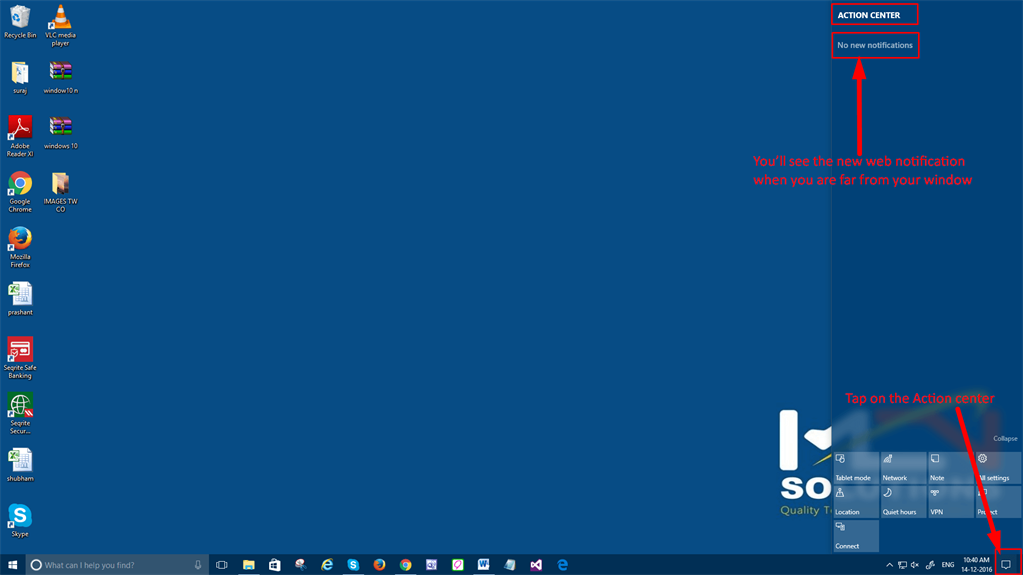Open Skype from the taskbar
The height and width of the screenshot is (575, 1023).
(353, 565)
